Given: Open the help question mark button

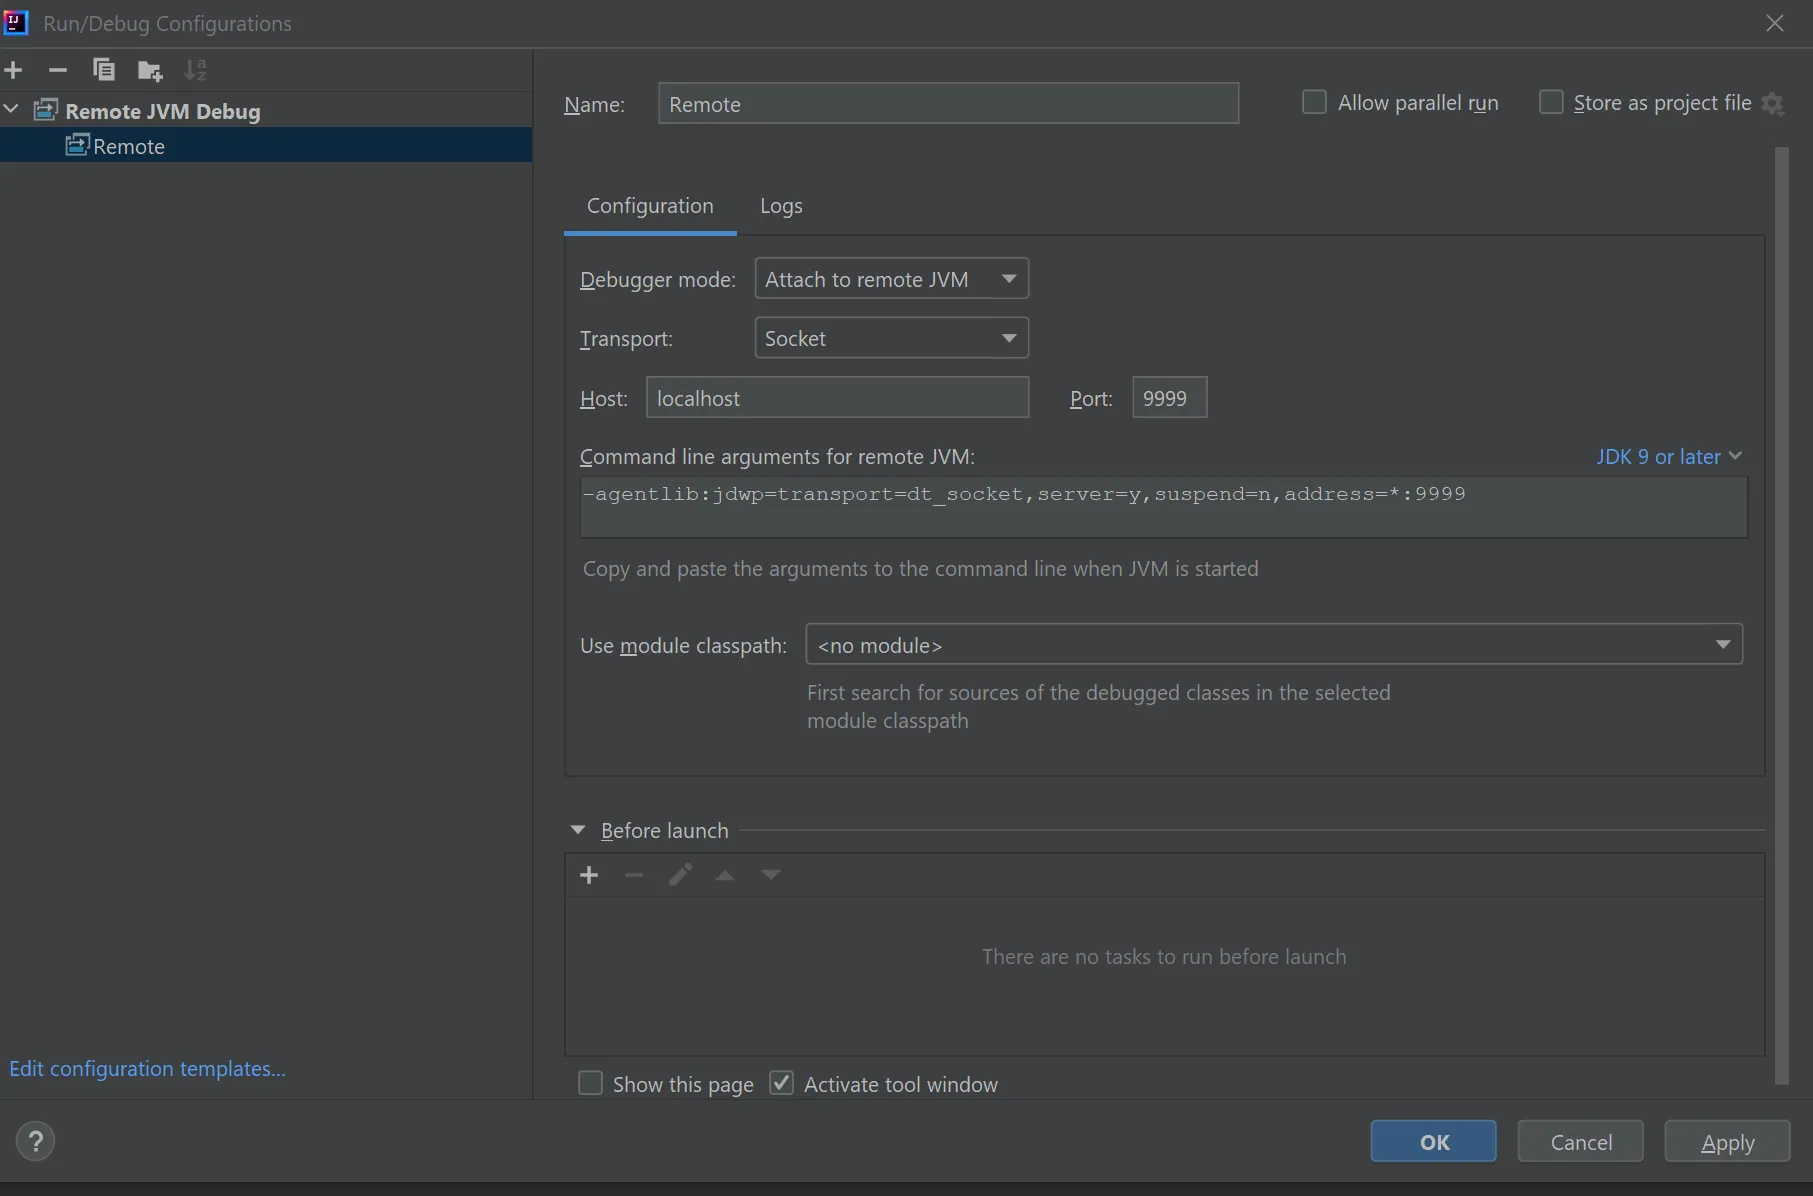Looking at the screenshot, I should [x=35, y=1141].
